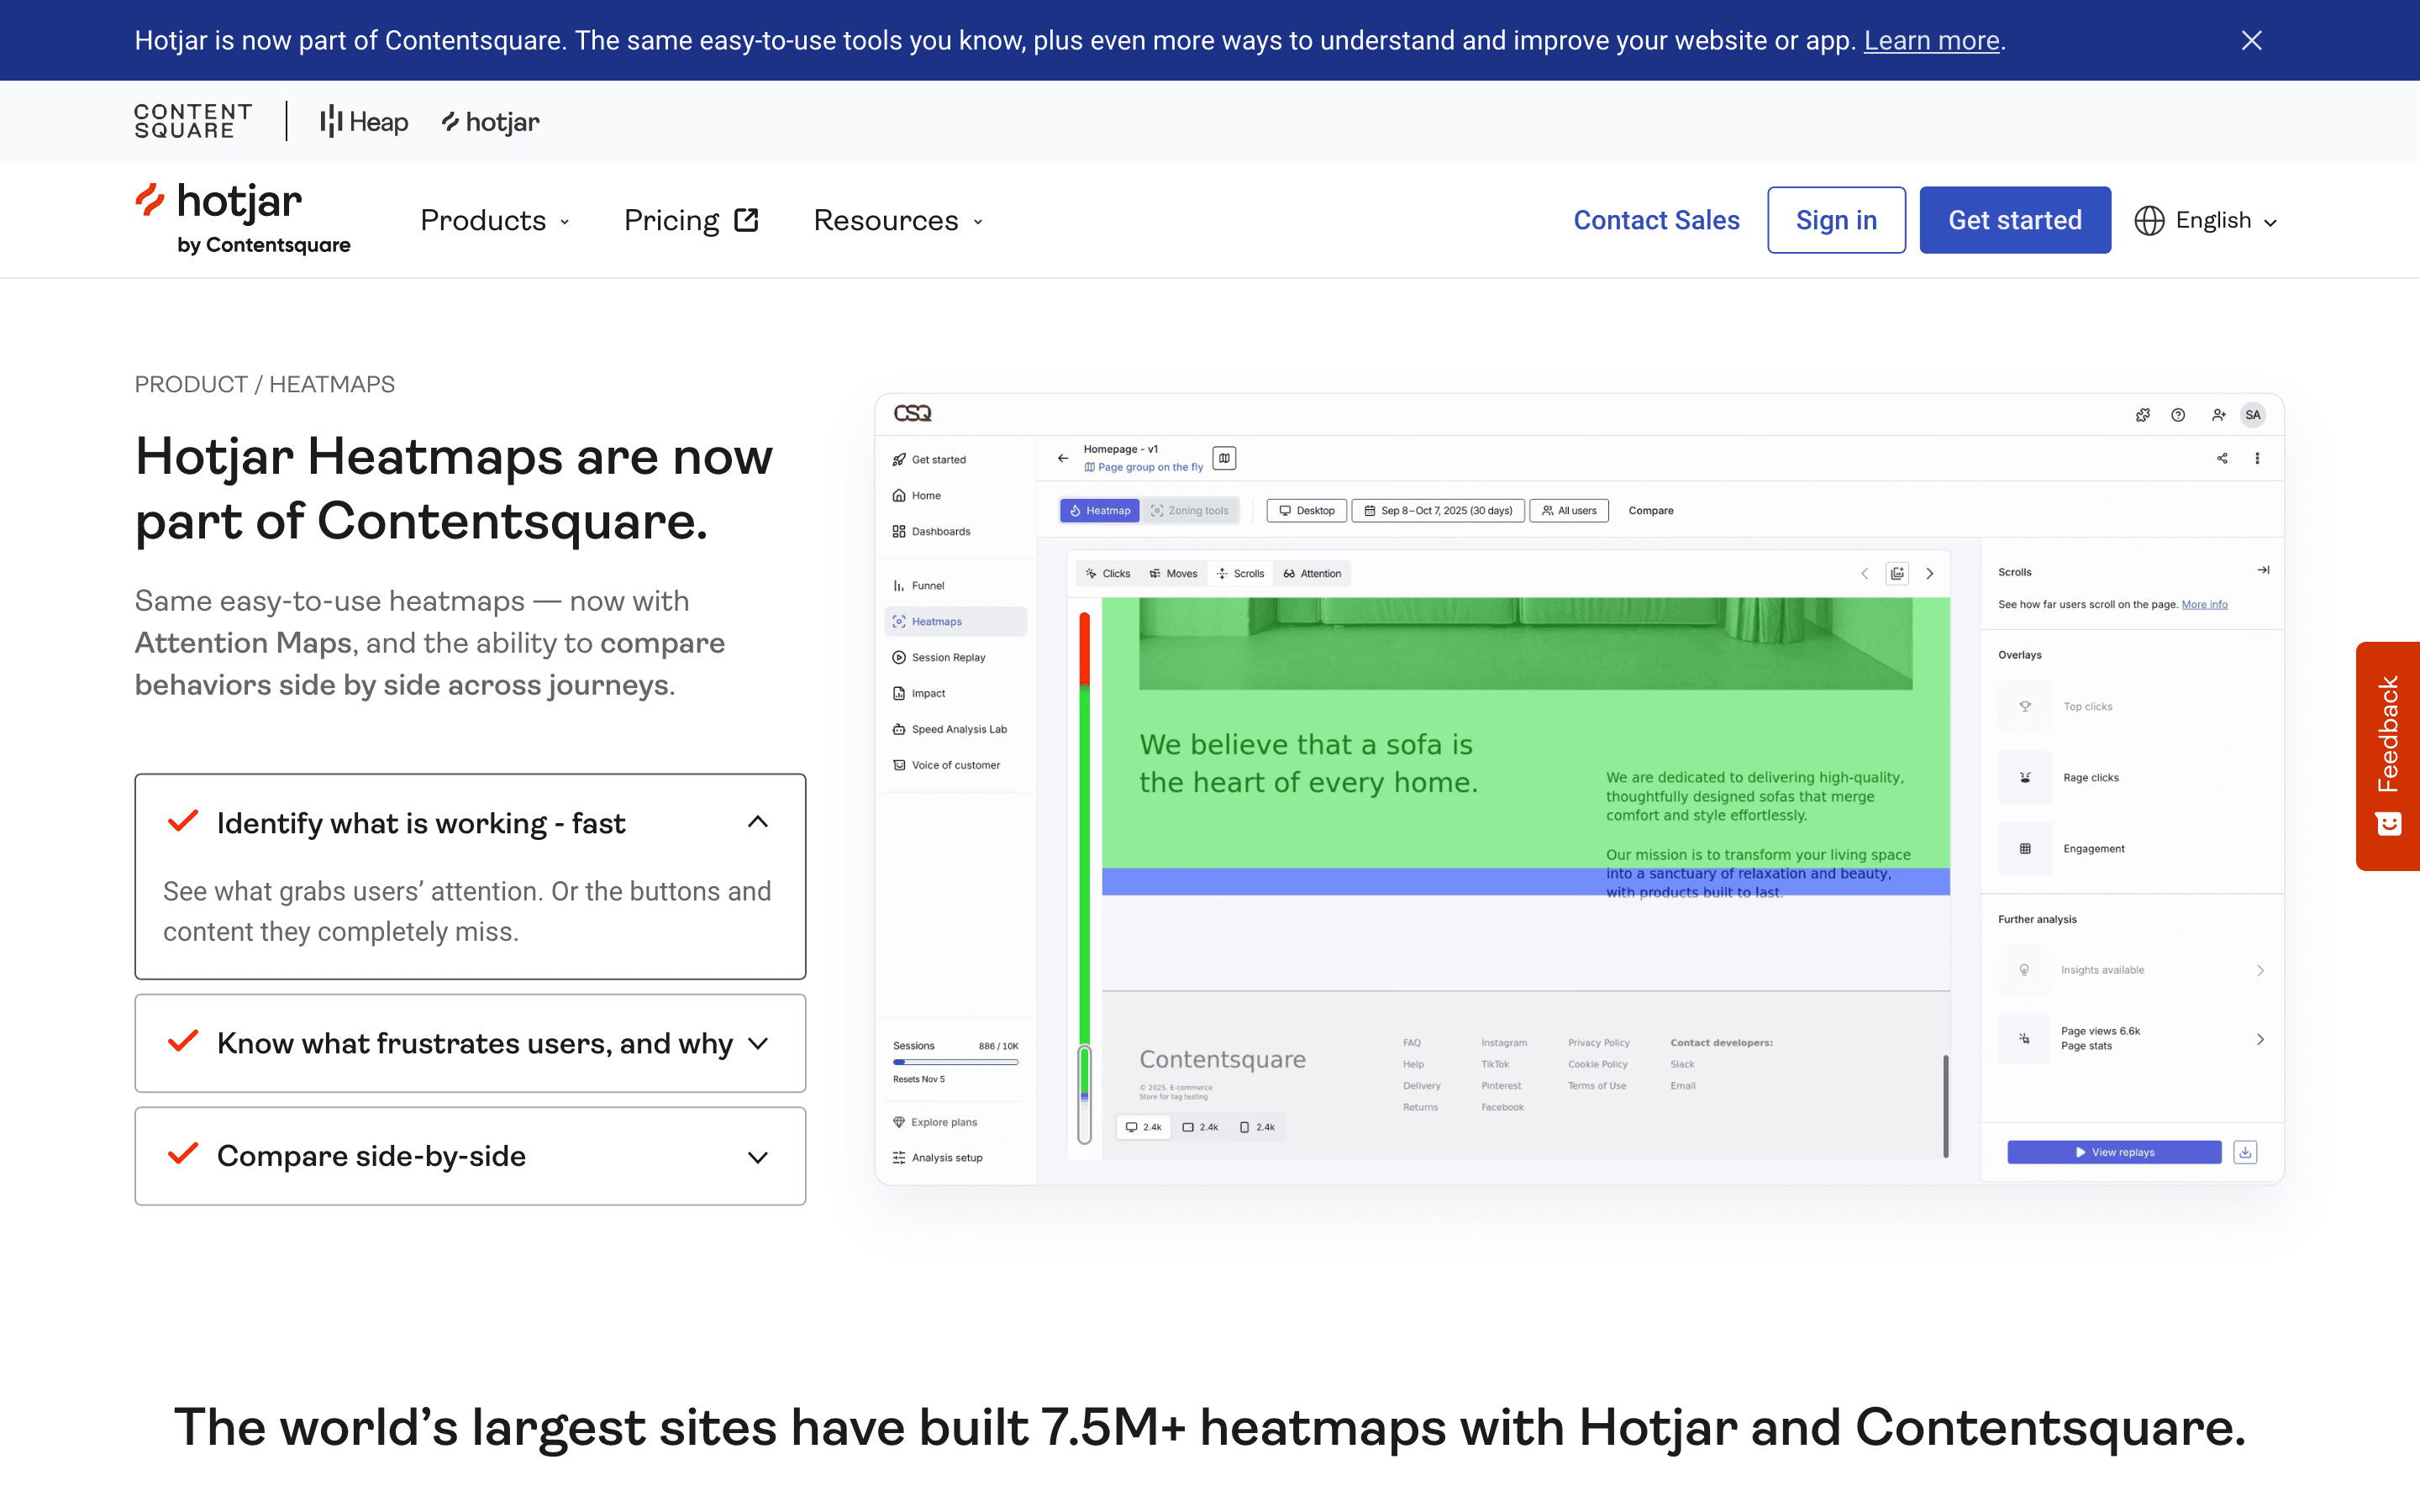Open Speed Analysis Lab in sidebar
This screenshot has width=2420, height=1512.
(x=949, y=730)
